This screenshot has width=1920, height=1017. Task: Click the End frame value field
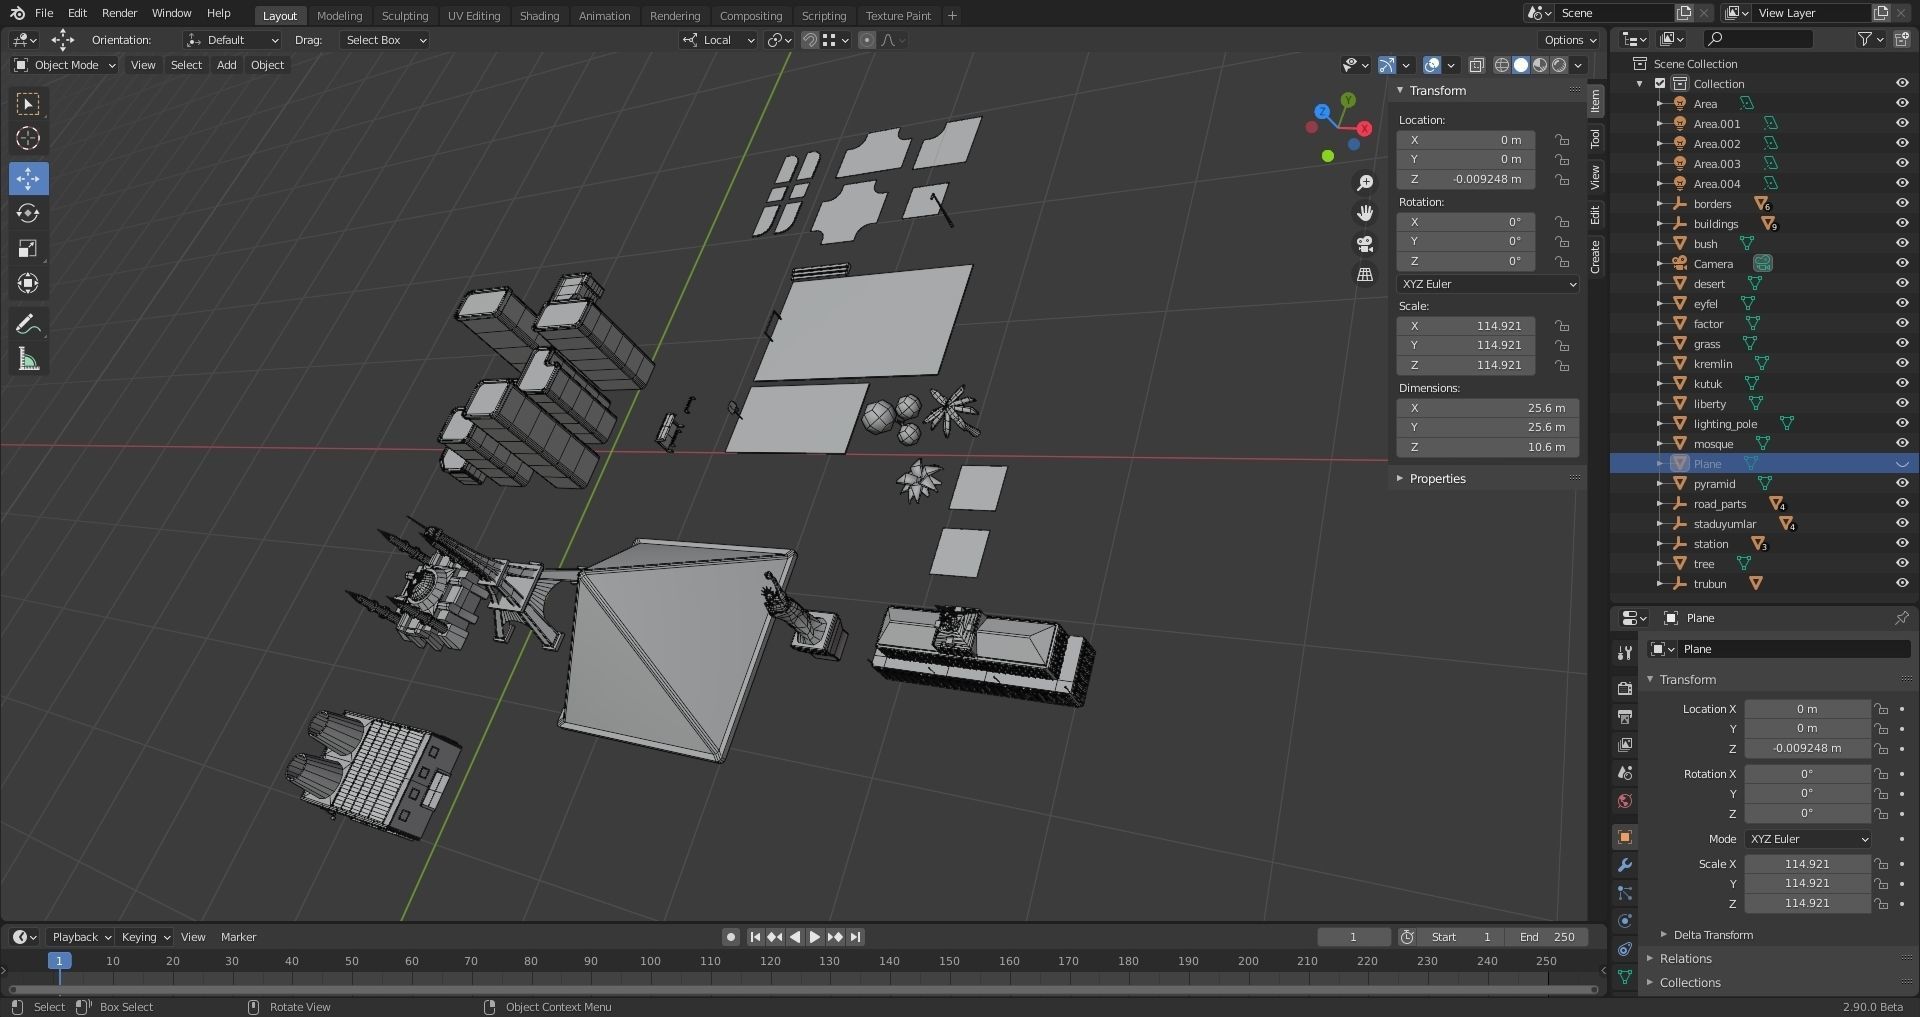click(x=1547, y=937)
